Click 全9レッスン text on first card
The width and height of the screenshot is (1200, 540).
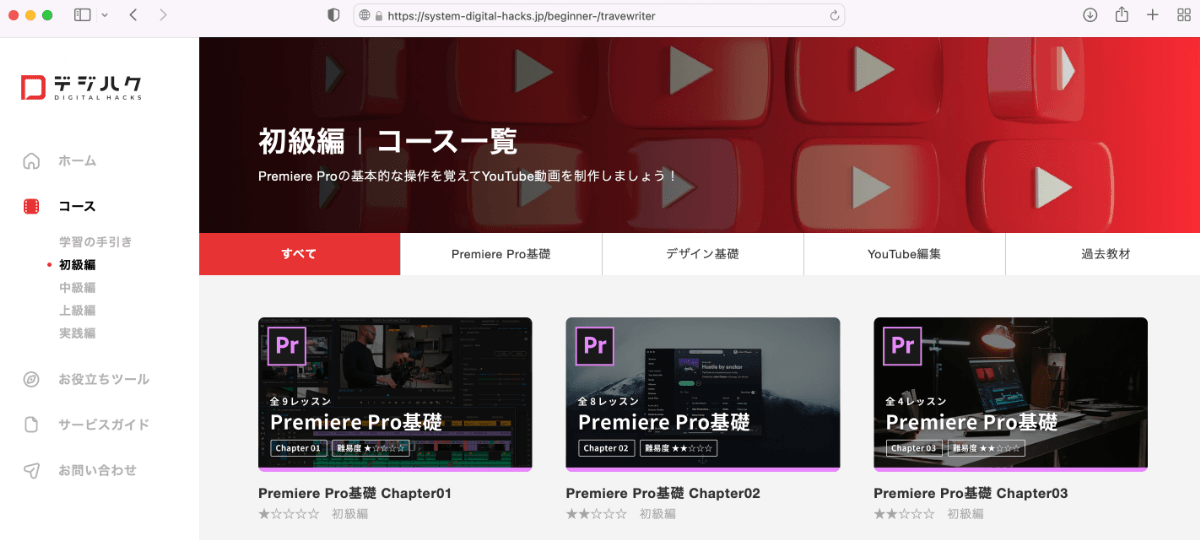299,401
